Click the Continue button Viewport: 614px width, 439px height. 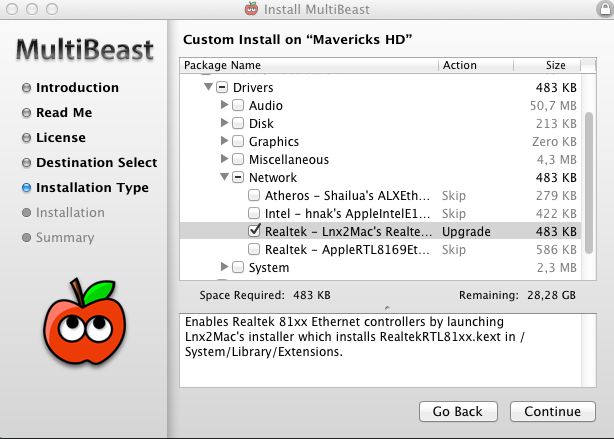(553, 412)
